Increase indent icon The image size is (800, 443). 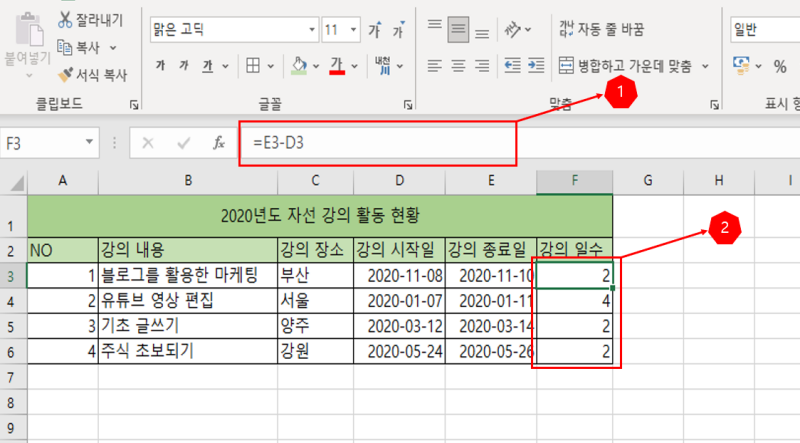(536, 65)
